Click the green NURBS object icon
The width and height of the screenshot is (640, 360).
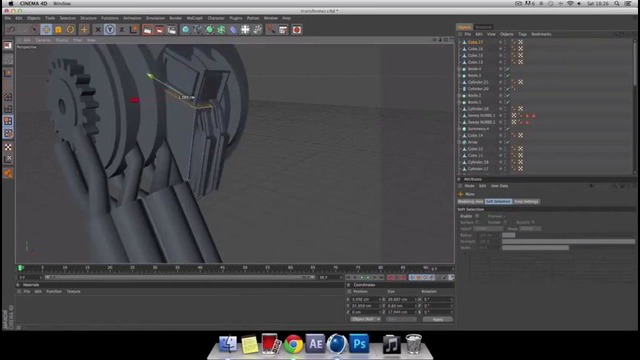(x=209, y=29)
